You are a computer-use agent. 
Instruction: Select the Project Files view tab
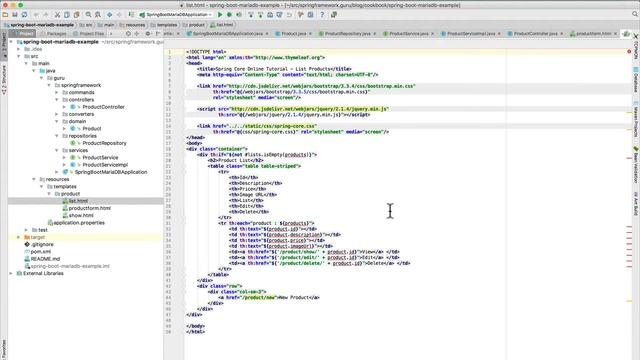(x=89, y=33)
